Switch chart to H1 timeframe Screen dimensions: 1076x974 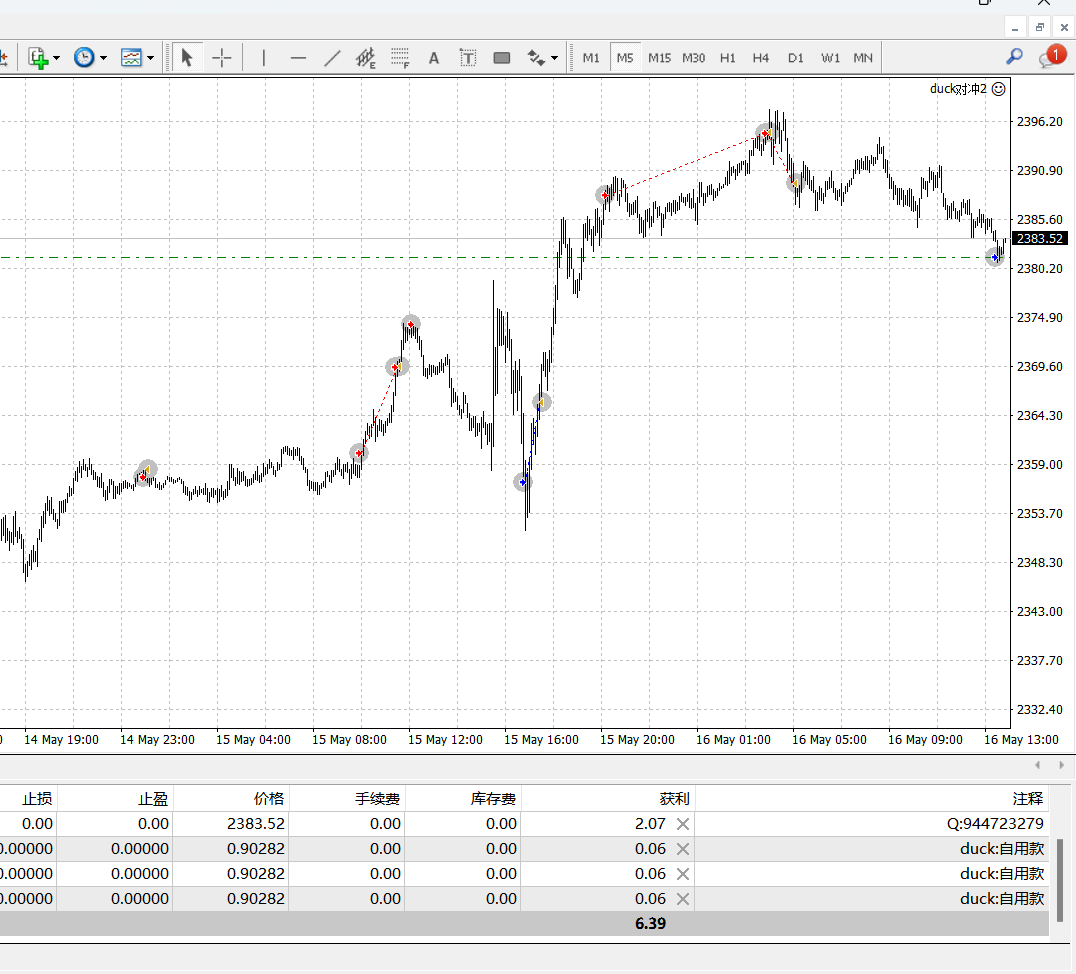[x=727, y=58]
